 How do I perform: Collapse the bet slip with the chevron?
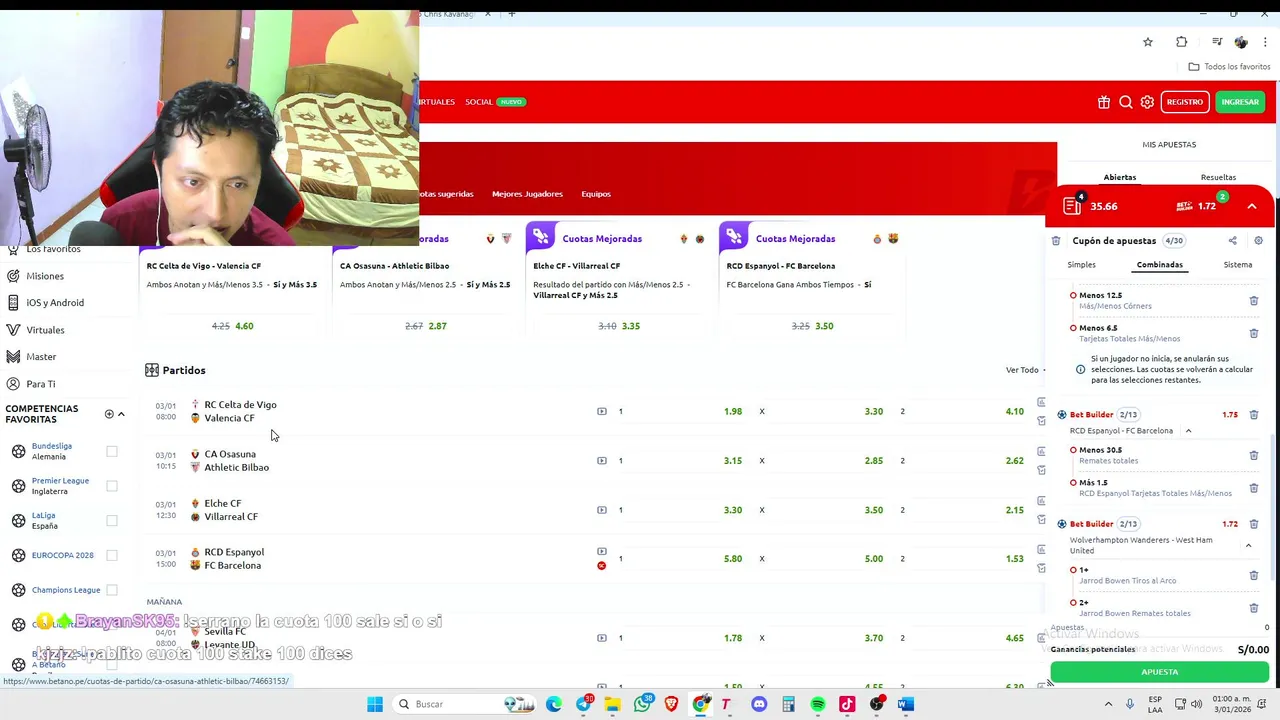1252,206
